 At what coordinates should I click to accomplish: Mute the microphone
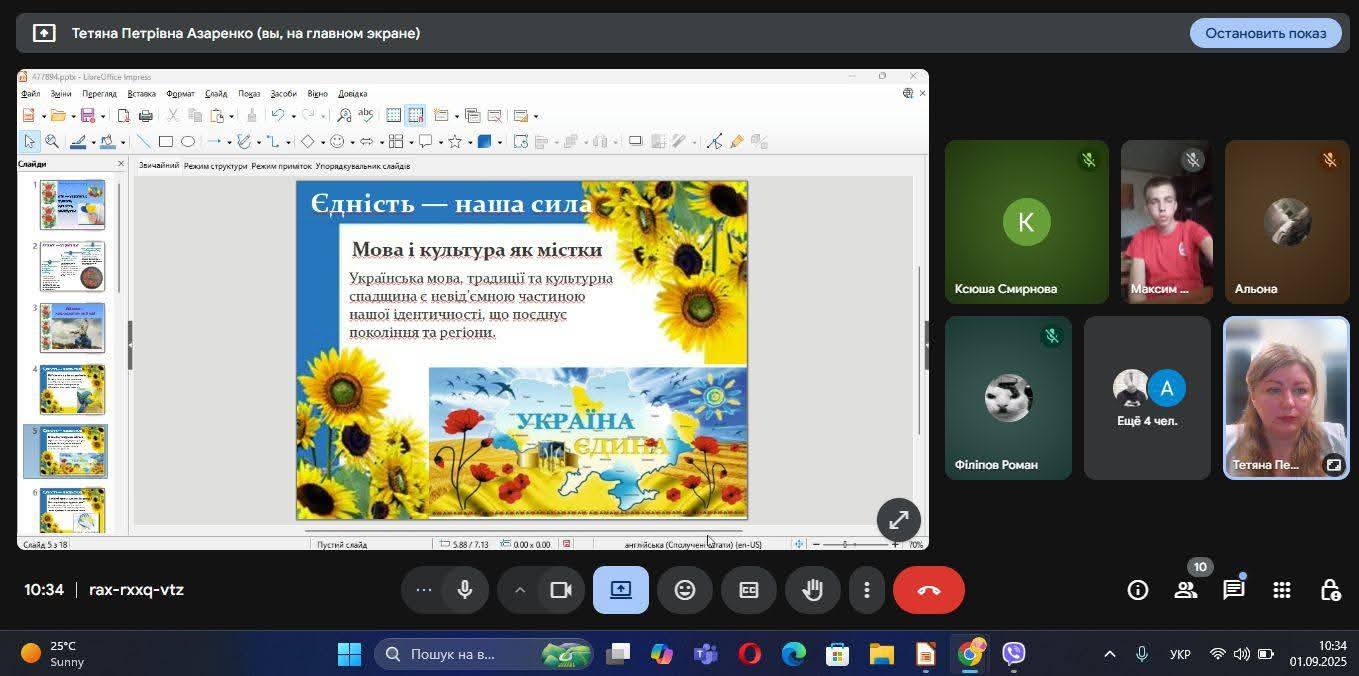click(465, 590)
